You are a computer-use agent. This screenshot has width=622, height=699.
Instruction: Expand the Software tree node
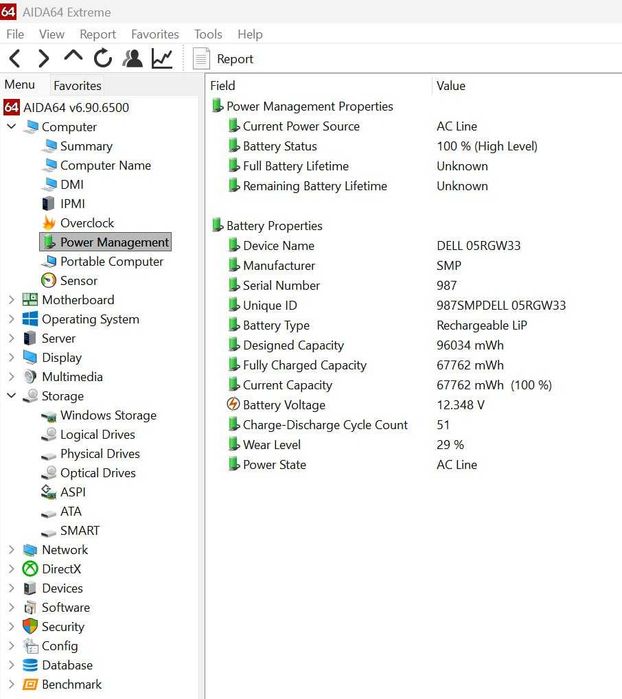point(12,607)
